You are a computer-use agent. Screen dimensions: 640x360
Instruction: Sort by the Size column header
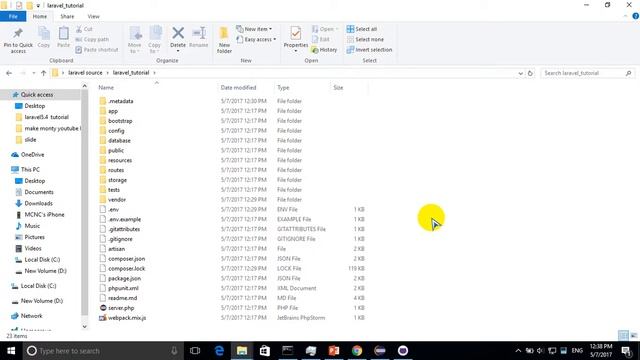coord(338,88)
